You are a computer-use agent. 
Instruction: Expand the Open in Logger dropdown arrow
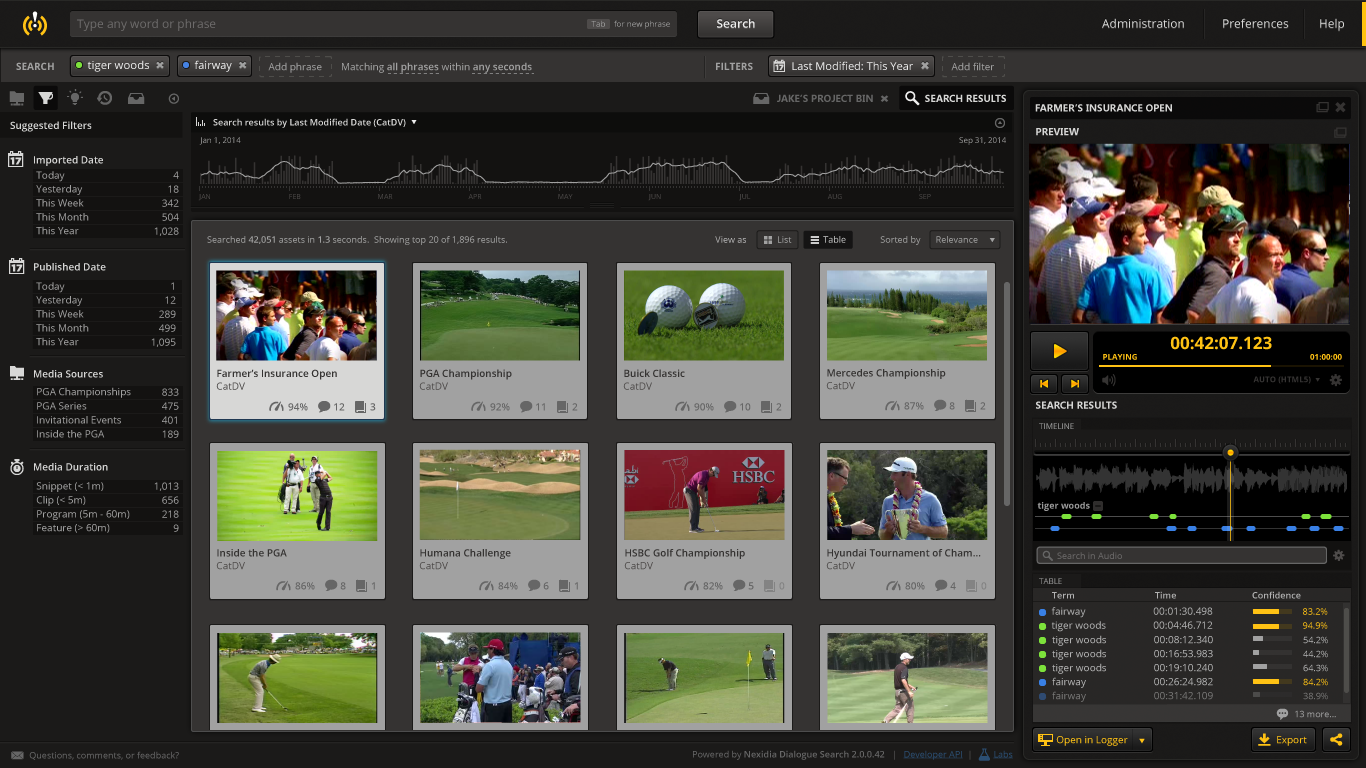point(1142,740)
